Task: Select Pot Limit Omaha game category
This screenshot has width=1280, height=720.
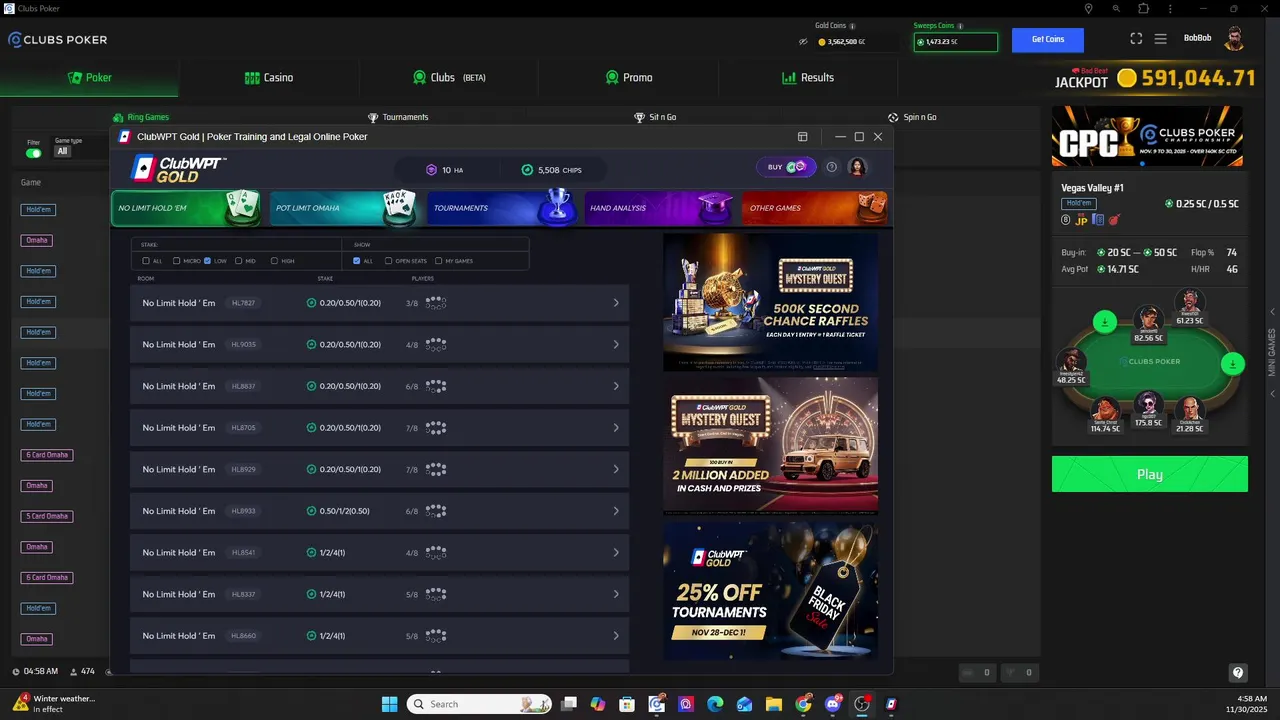Action: [344, 208]
